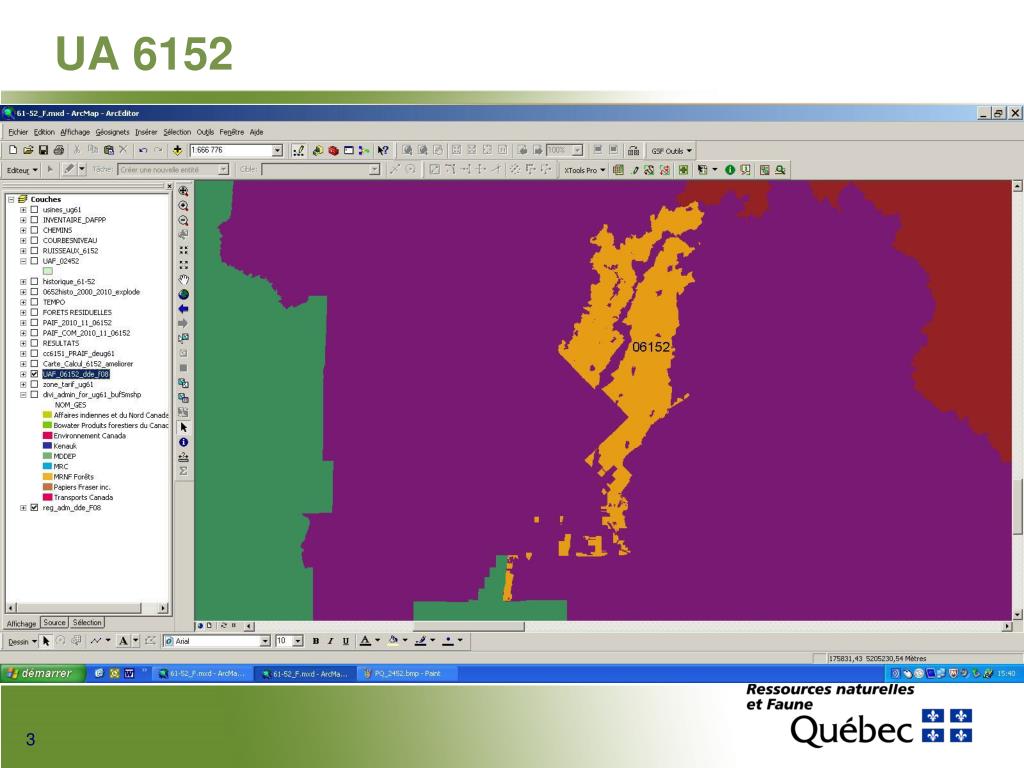Select the FORETS RESIDUELLES layer name
The width and height of the screenshot is (1024, 768).
click(x=77, y=312)
